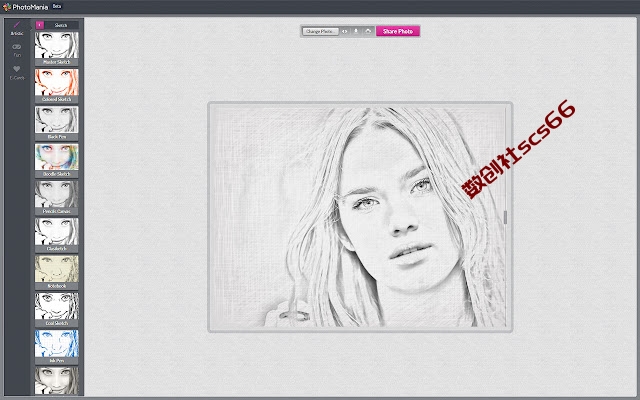
Task: Apply the Doodle Sketch effect thumbnail
Action: 56,157
